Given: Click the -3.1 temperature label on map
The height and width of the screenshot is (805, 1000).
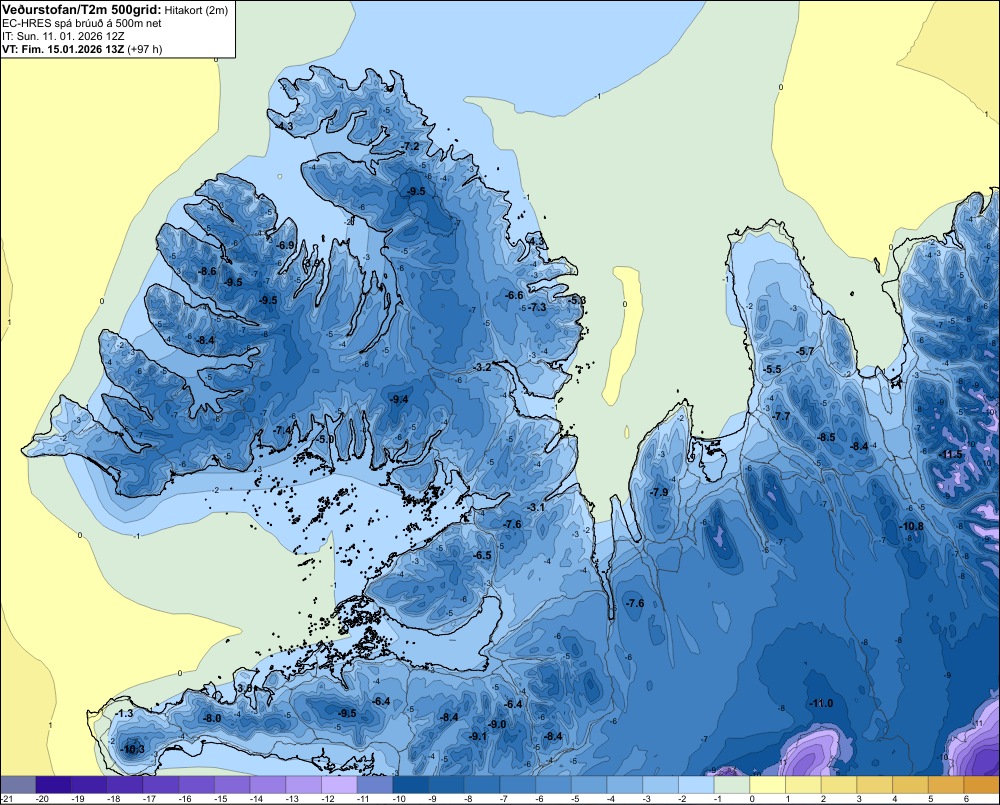Looking at the screenshot, I should click(536, 507).
